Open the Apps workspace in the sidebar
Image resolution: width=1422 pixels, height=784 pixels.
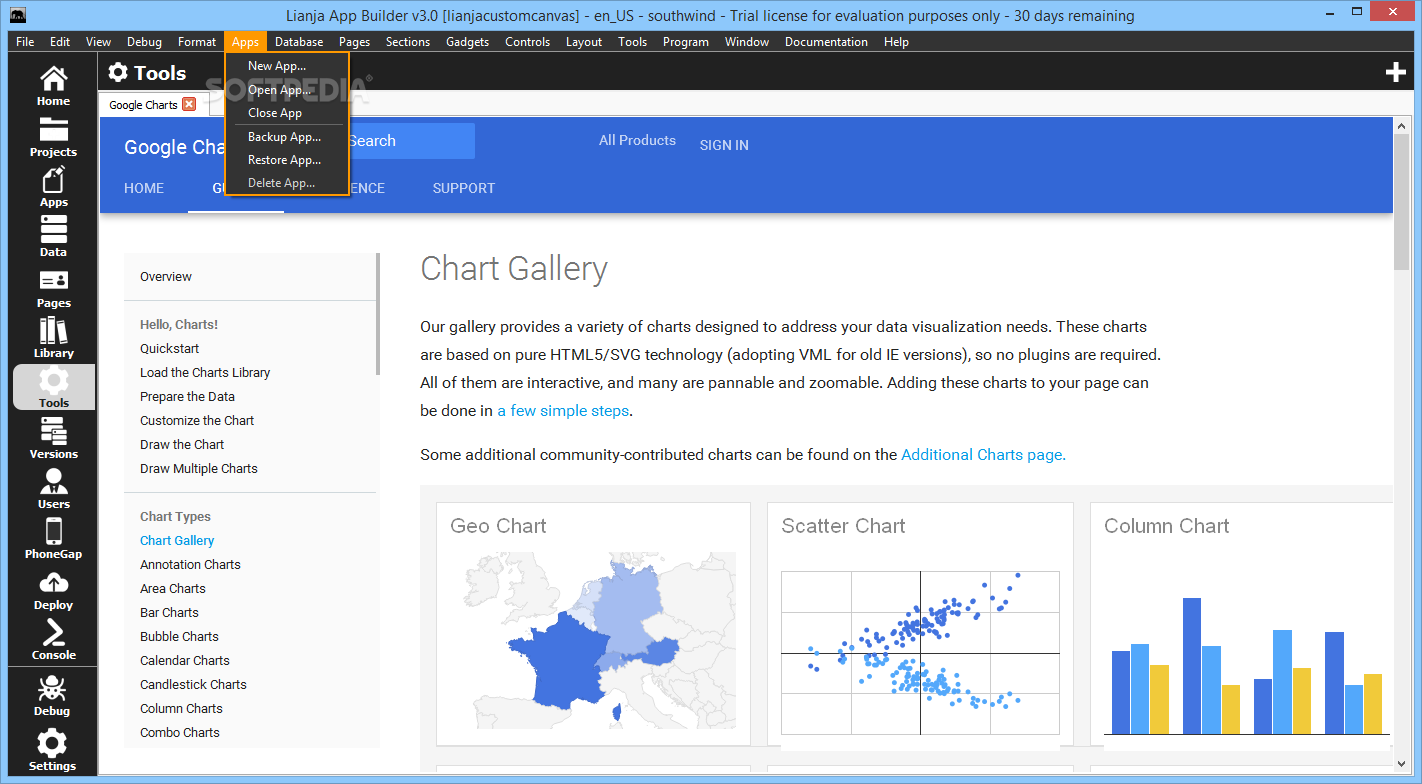pyautogui.click(x=53, y=187)
